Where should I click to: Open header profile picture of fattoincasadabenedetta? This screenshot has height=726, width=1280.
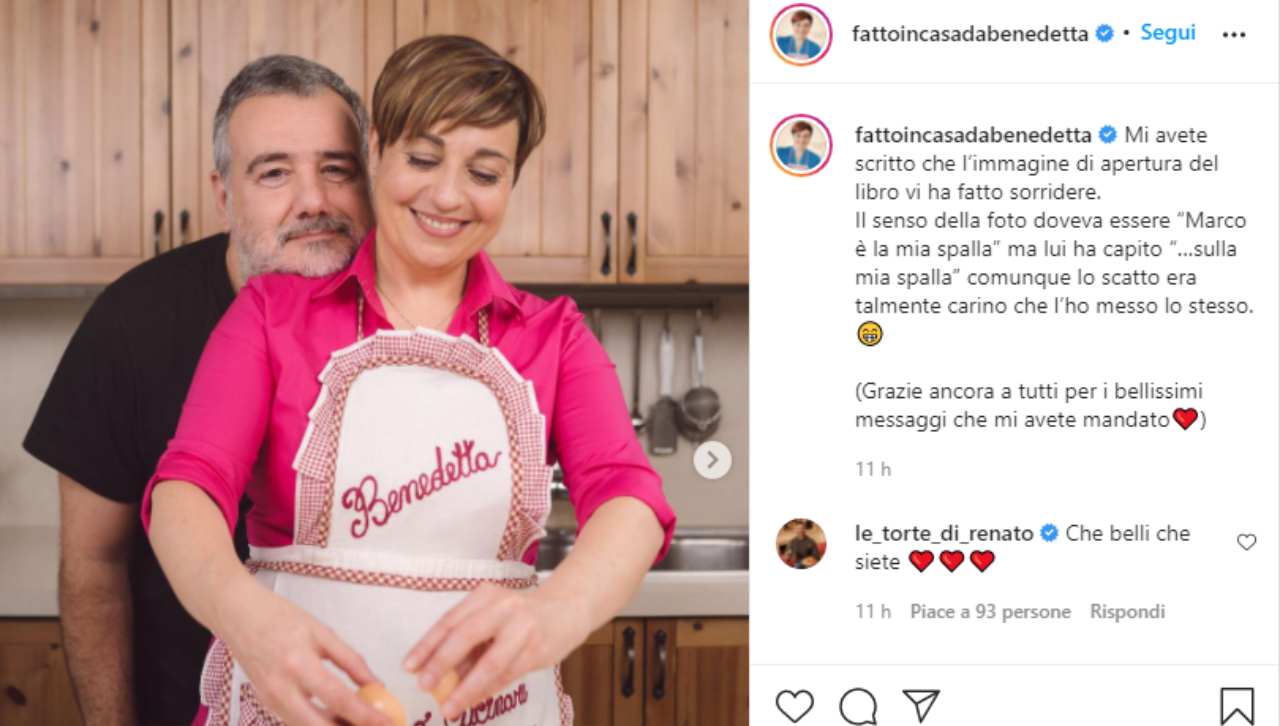tap(801, 34)
